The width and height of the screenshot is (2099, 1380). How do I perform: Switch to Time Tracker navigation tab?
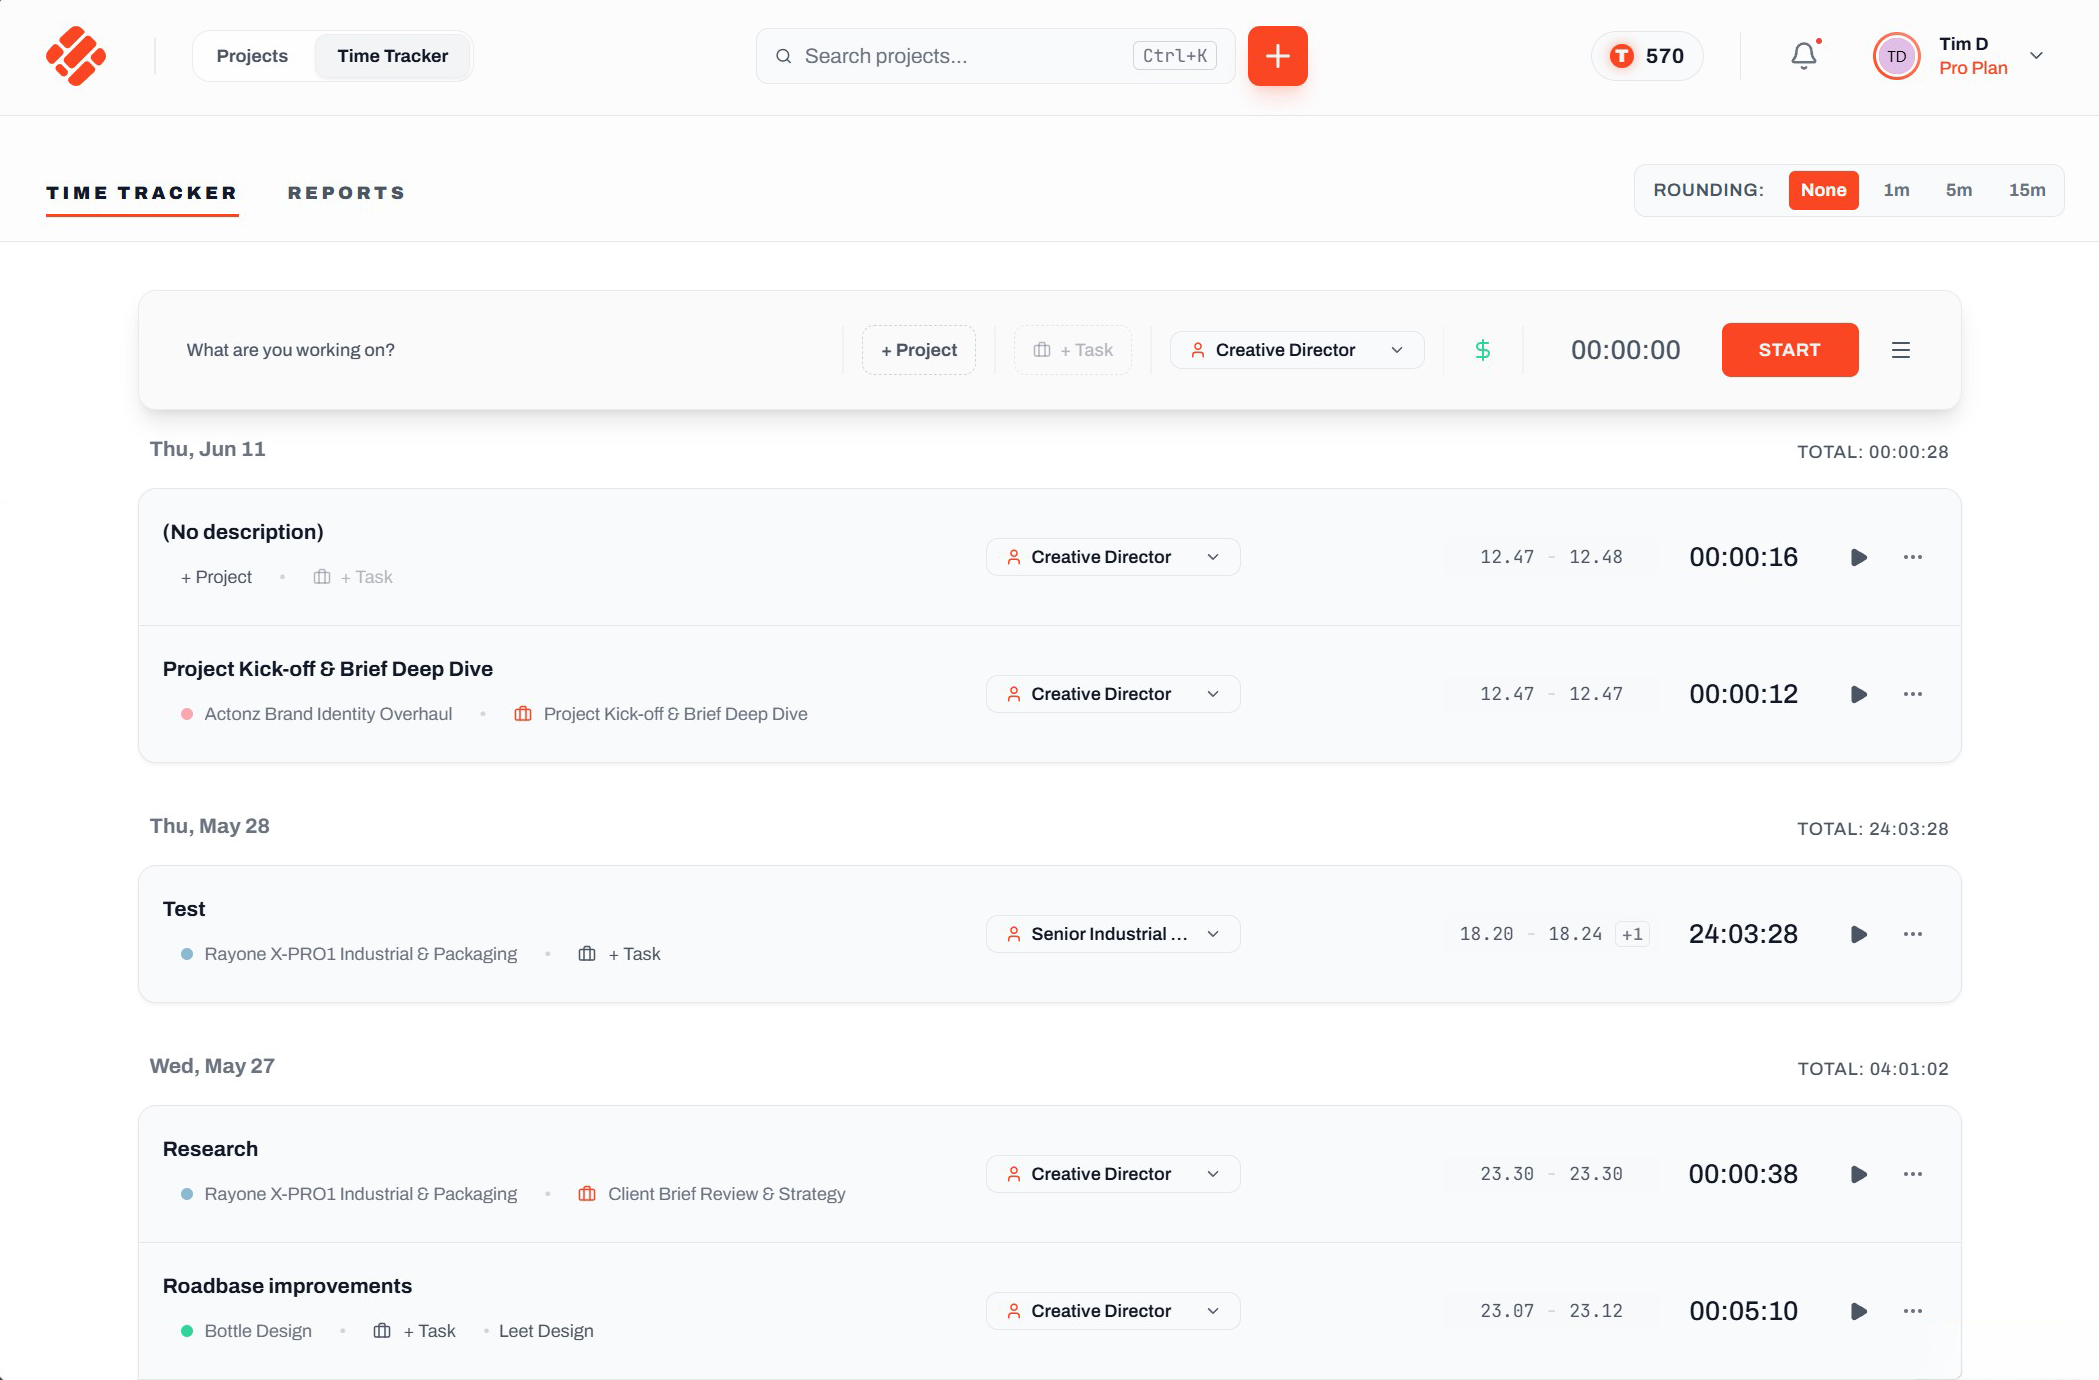click(392, 56)
